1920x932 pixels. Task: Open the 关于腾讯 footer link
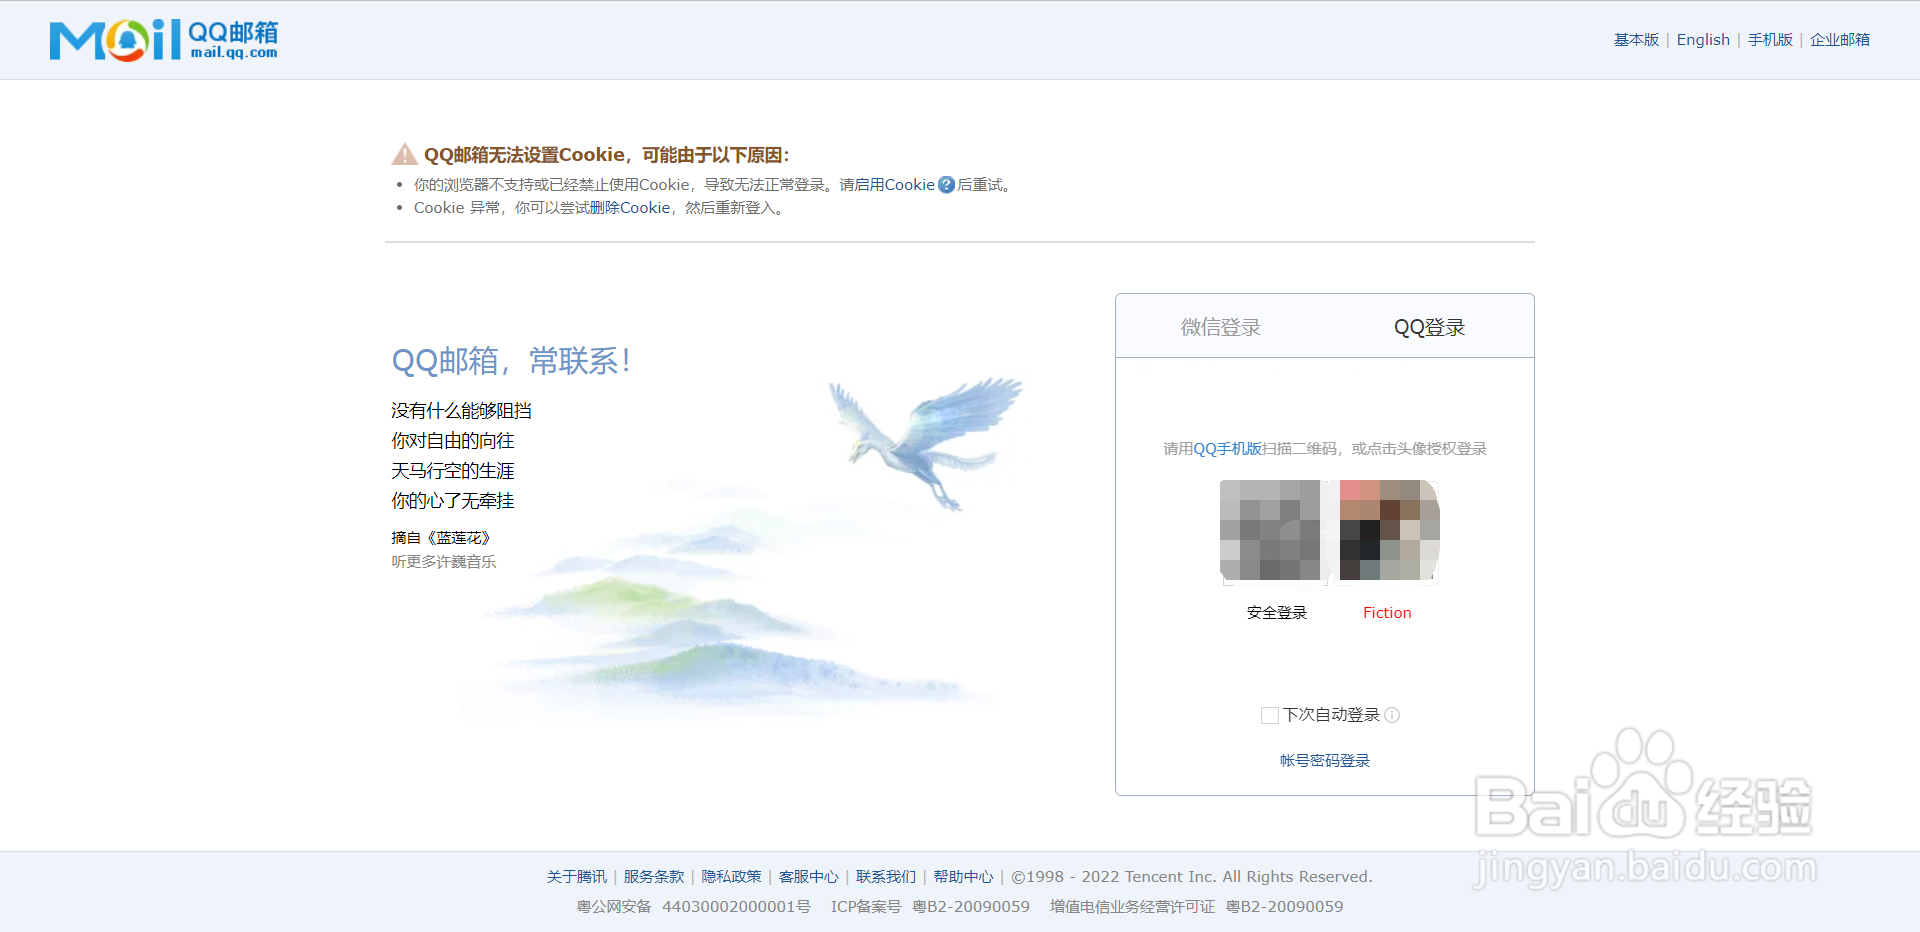coord(576,877)
